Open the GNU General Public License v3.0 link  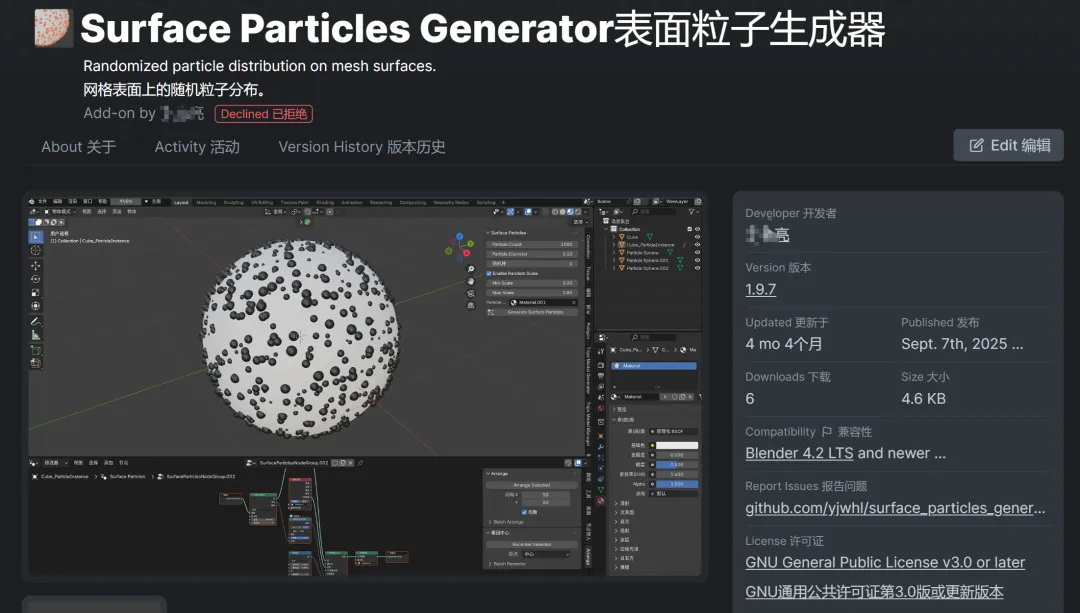[x=885, y=563]
